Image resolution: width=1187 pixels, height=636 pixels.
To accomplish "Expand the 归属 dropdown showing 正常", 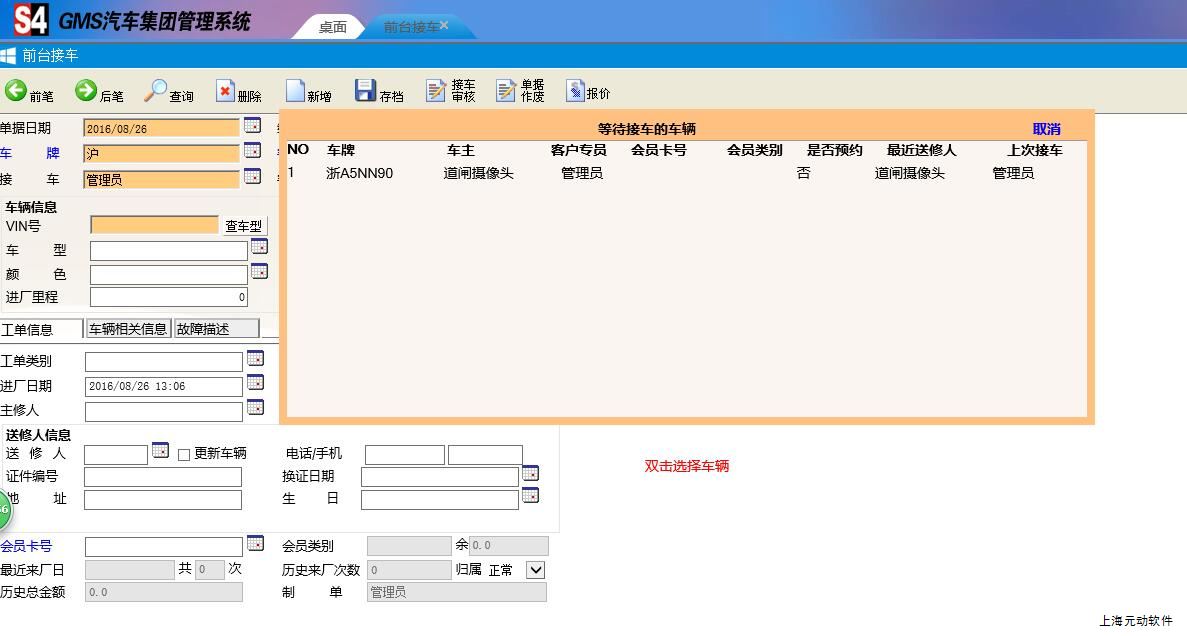I will point(535,570).
